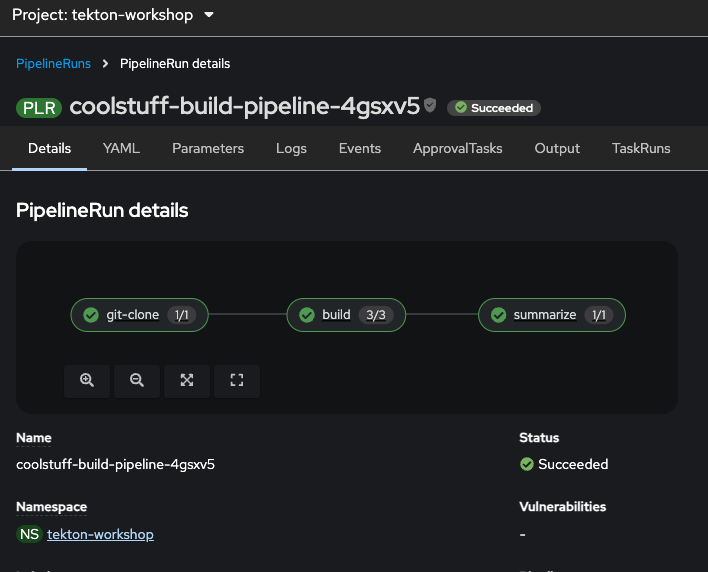Open the TaskRuns tab
This screenshot has height=572, width=708.
click(x=641, y=148)
